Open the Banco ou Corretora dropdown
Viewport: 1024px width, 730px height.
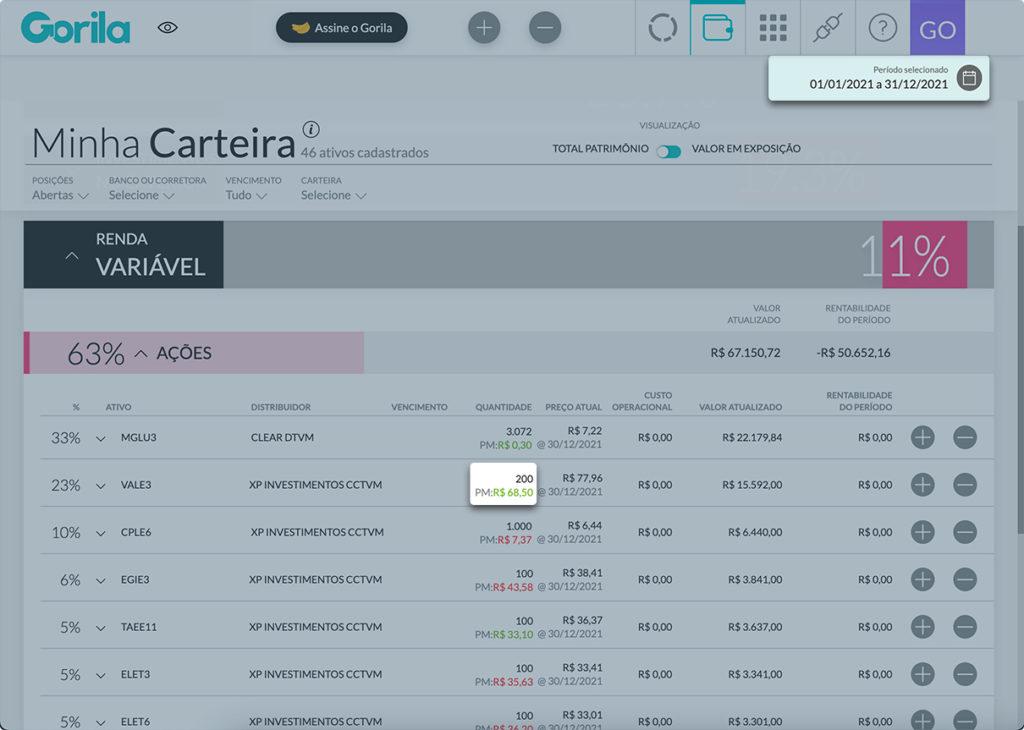(x=141, y=195)
